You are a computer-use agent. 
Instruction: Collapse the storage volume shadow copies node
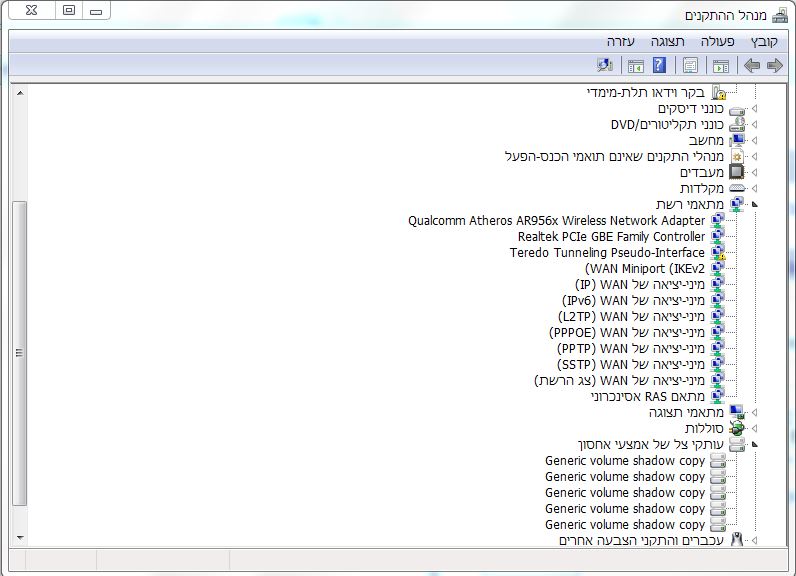point(755,445)
